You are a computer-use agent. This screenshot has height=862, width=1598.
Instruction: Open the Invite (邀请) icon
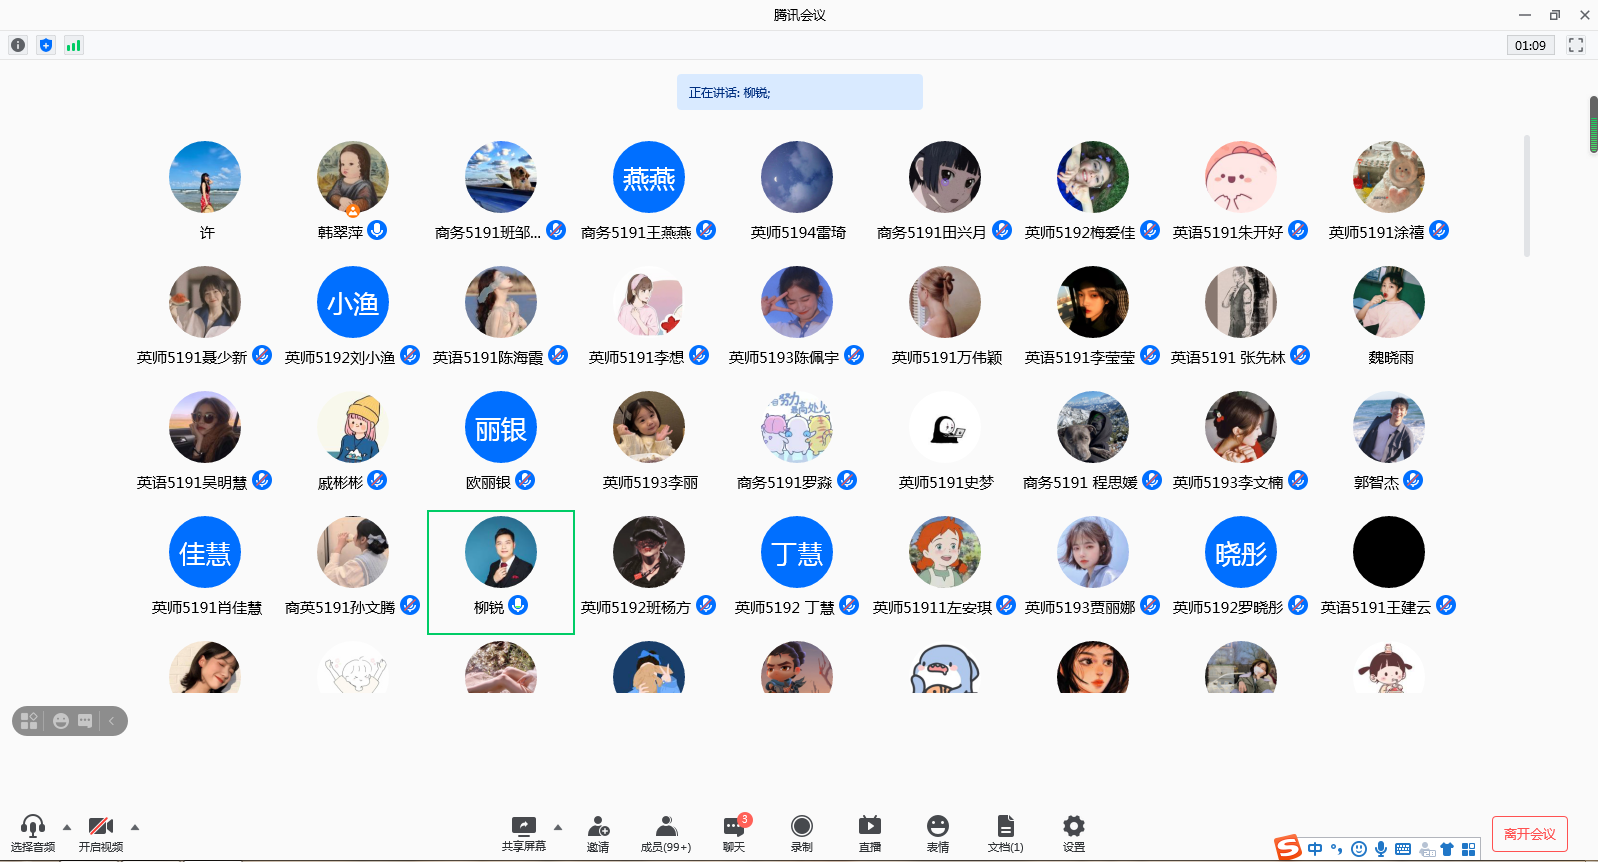[x=598, y=832]
